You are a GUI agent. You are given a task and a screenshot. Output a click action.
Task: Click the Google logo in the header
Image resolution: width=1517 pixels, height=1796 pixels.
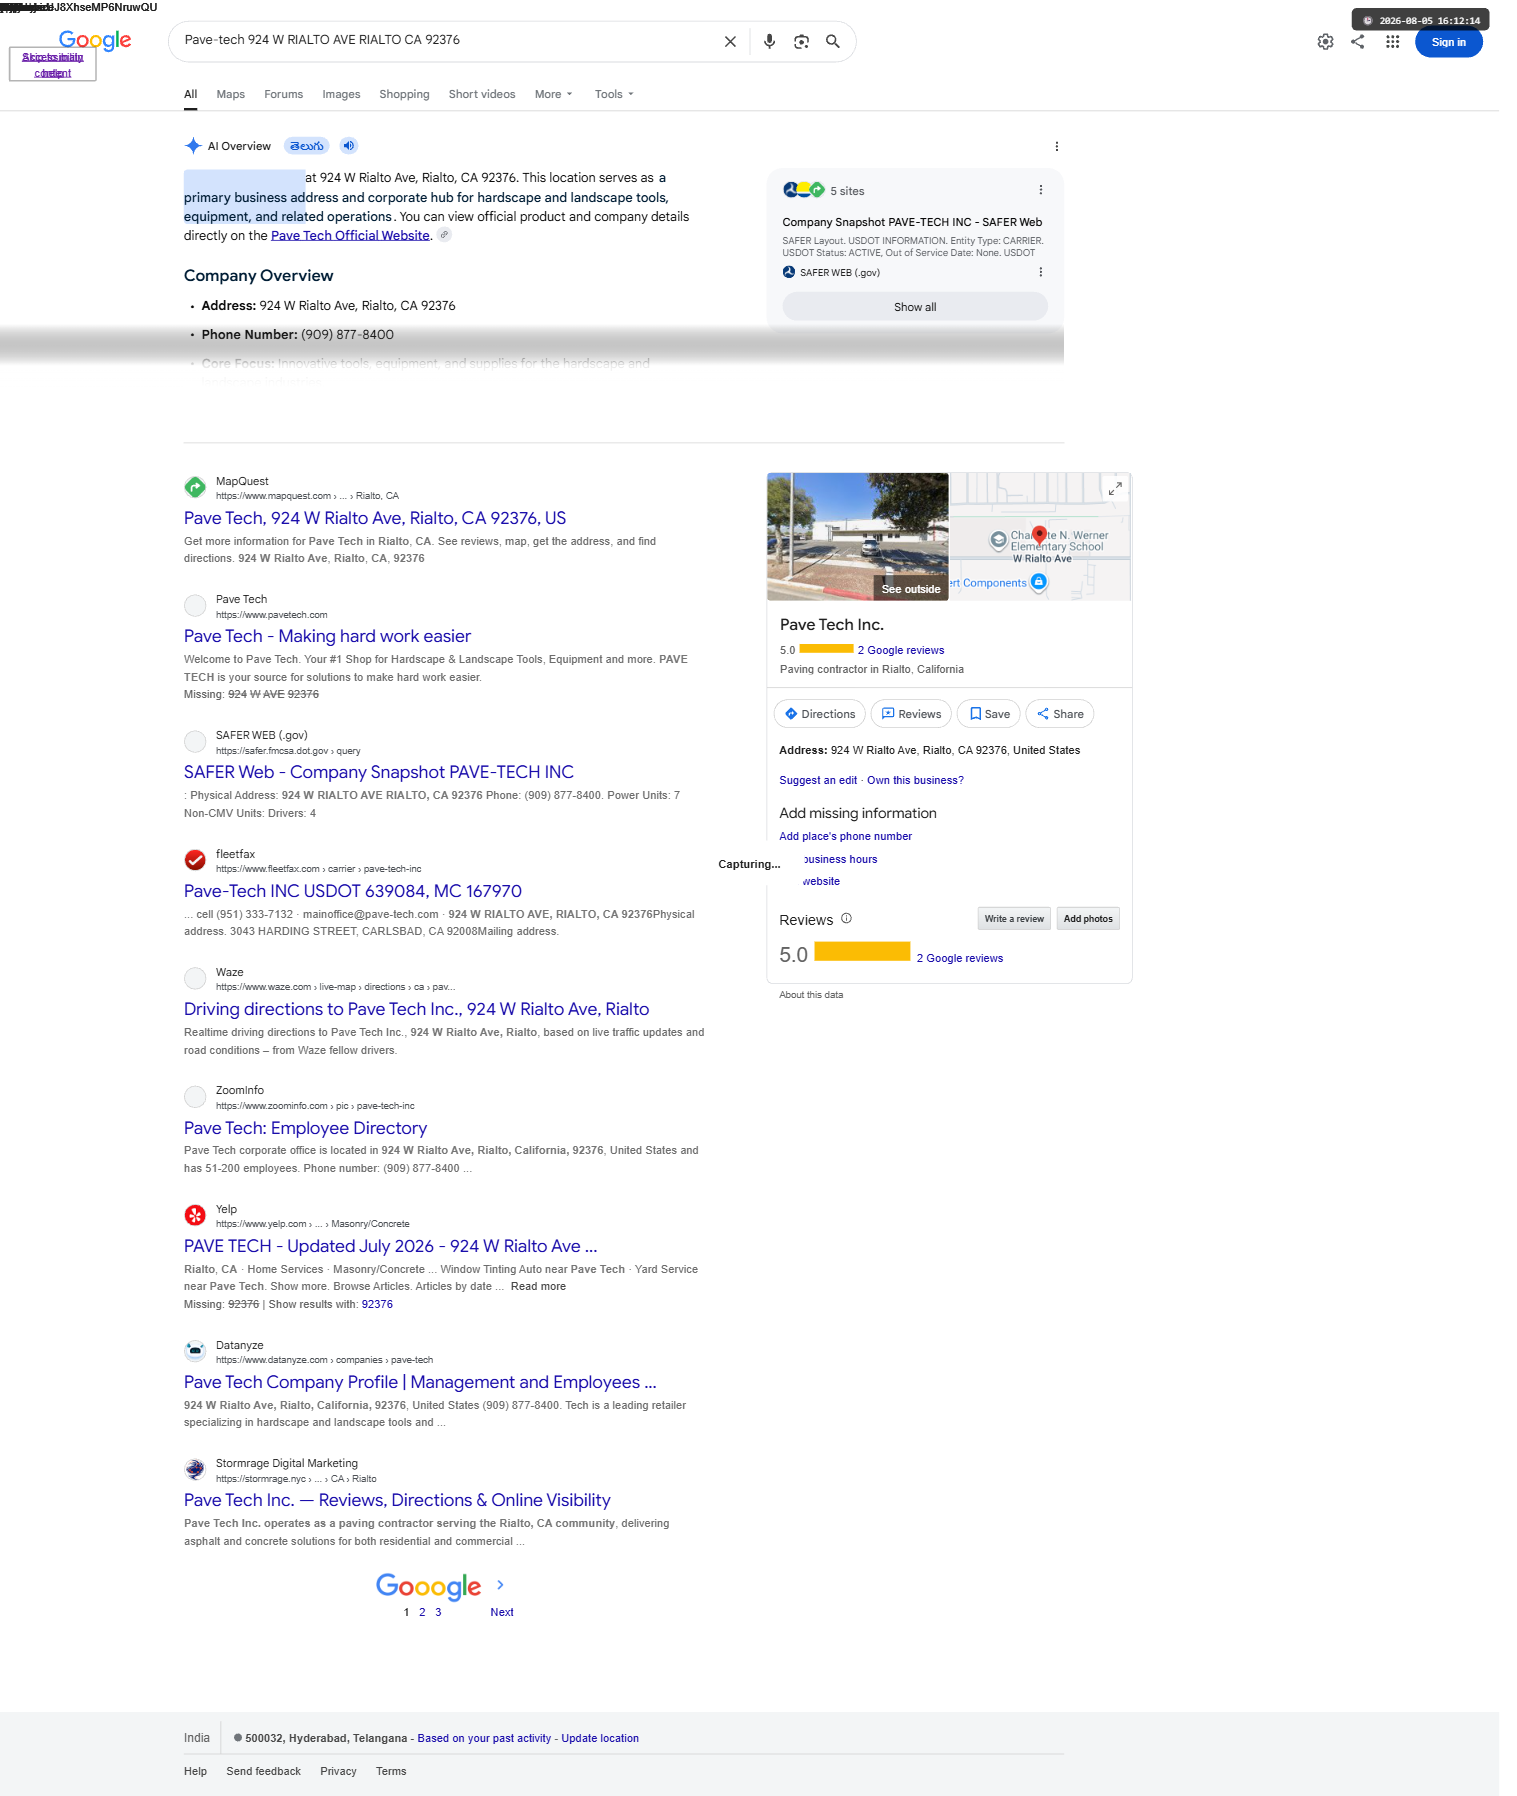click(x=95, y=40)
